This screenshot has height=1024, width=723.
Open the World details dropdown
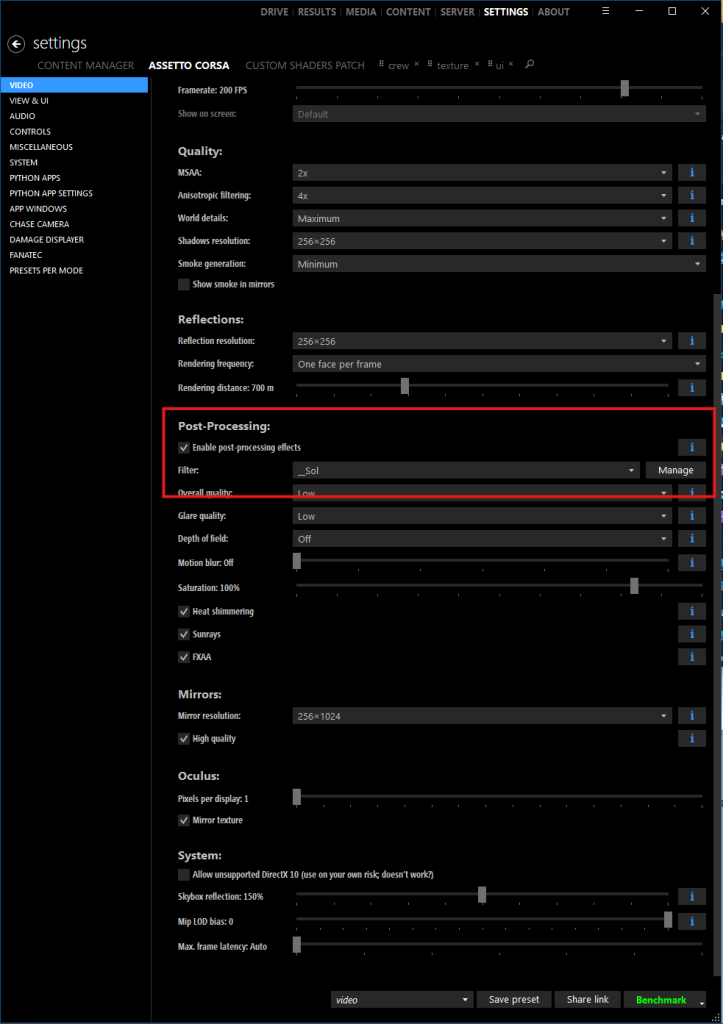click(x=483, y=219)
